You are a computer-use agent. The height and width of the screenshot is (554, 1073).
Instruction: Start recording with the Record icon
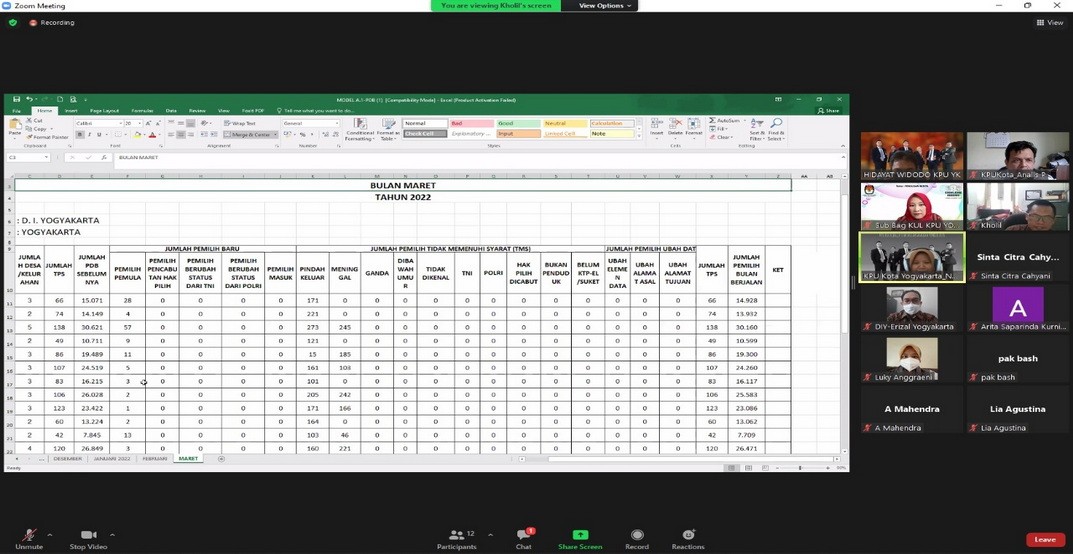point(637,536)
